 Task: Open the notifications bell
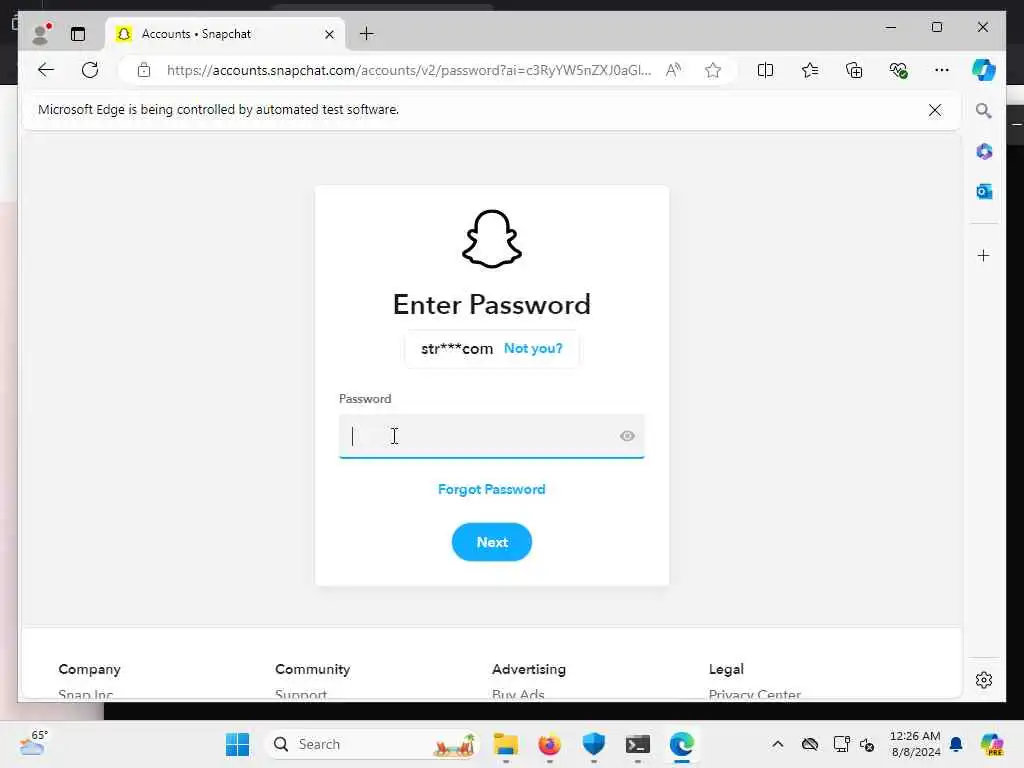tap(956, 744)
